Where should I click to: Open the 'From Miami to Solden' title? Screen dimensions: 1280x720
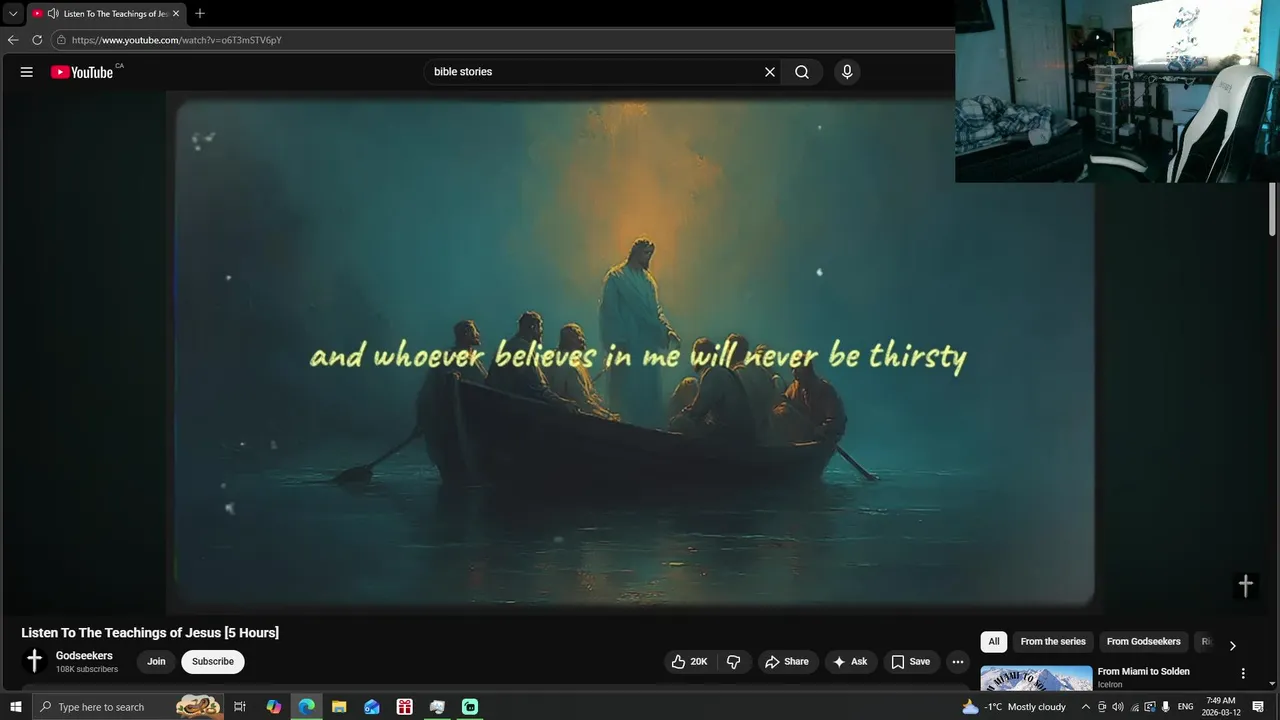click(x=1143, y=672)
